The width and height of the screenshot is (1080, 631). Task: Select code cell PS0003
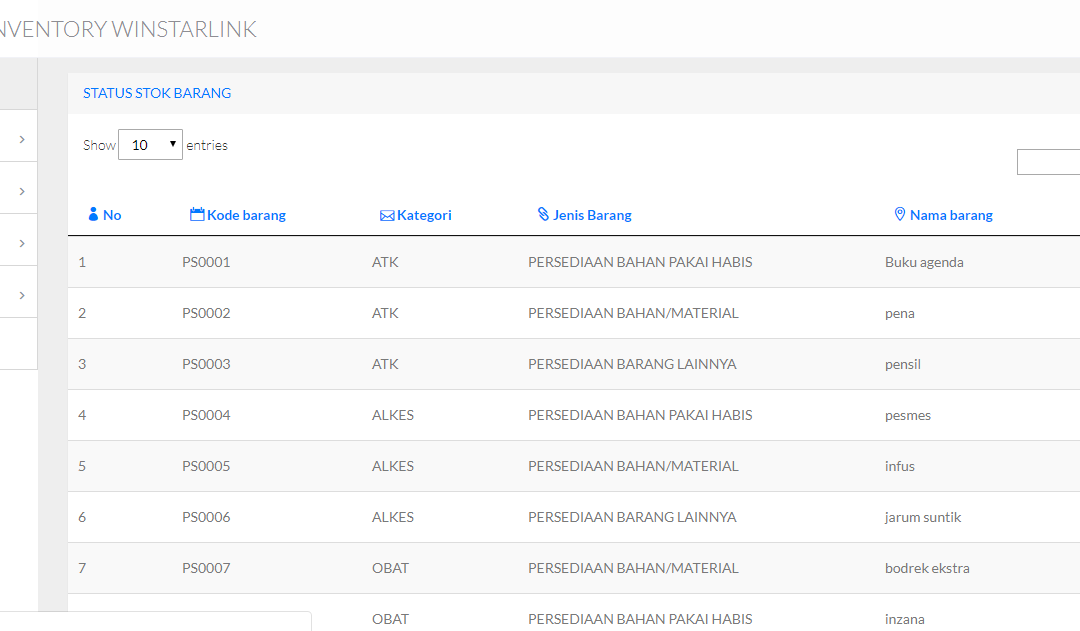[206, 364]
